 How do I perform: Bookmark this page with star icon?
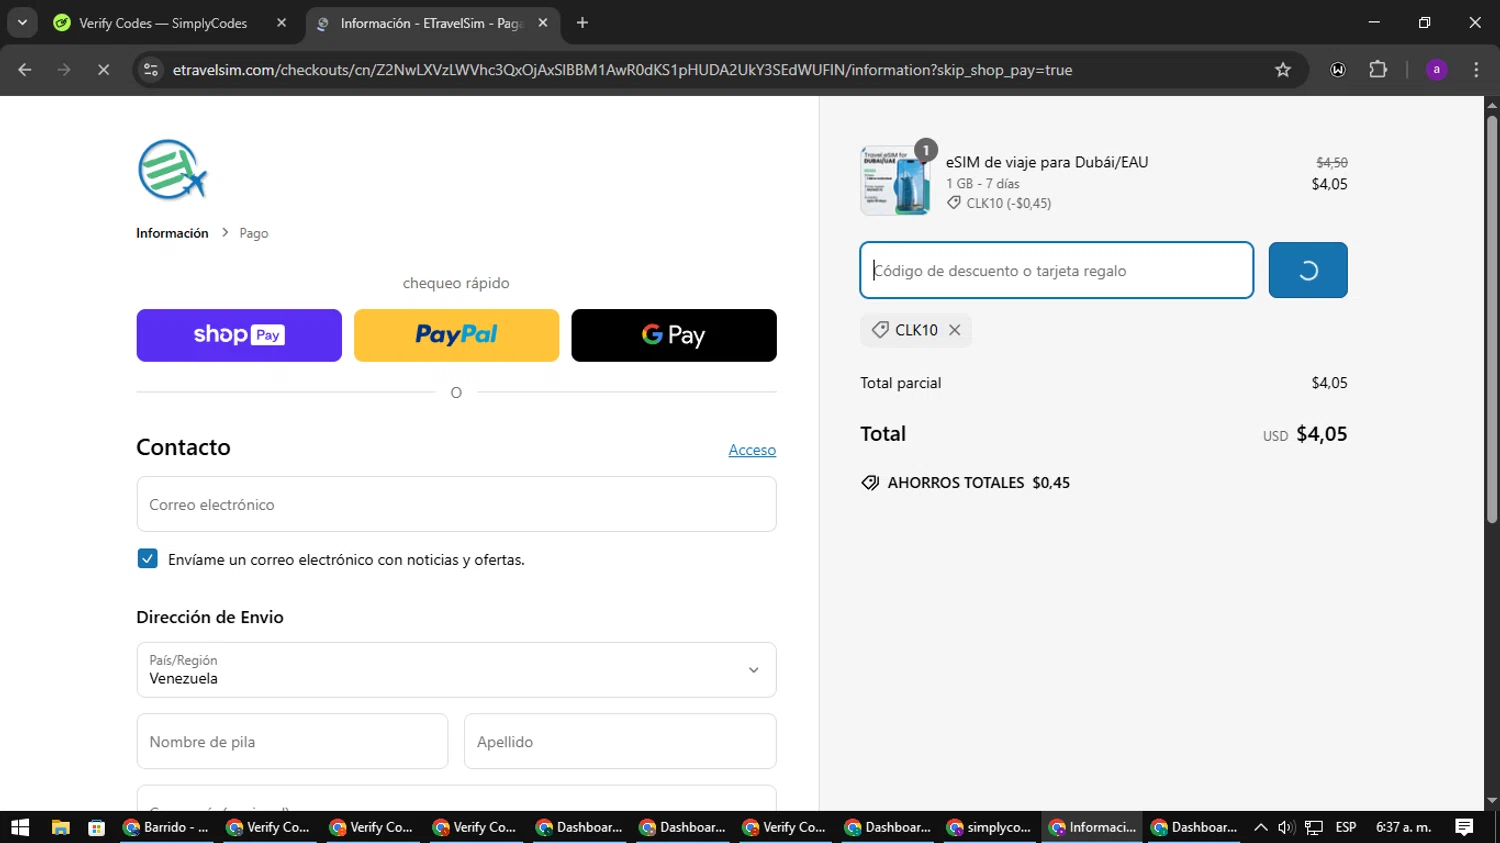(x=1283, y=70)
